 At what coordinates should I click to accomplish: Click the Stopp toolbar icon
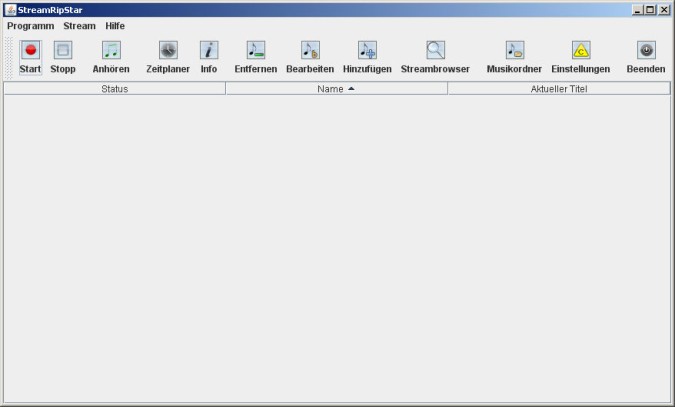pos(63,50)
